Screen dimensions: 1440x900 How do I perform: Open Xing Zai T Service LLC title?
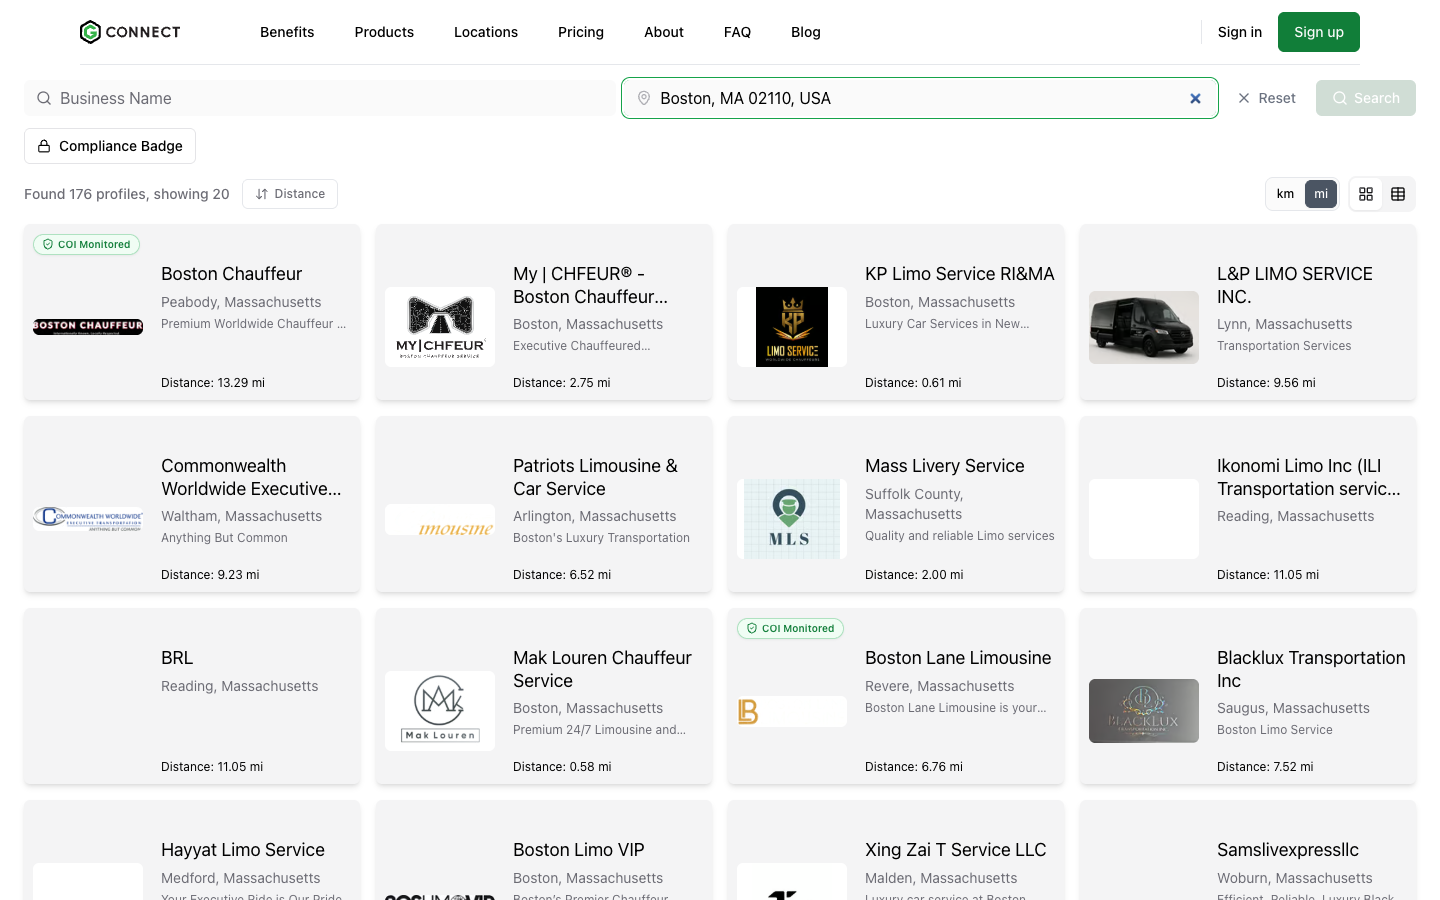point(956,850)
